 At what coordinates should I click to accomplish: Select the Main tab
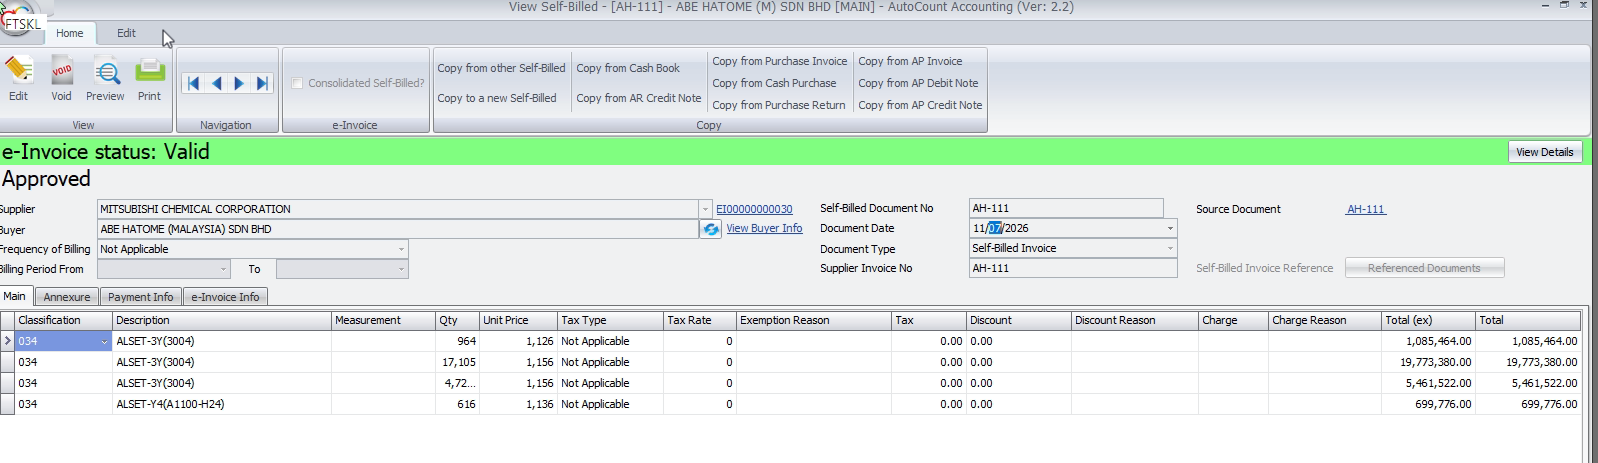pos(15,296)
